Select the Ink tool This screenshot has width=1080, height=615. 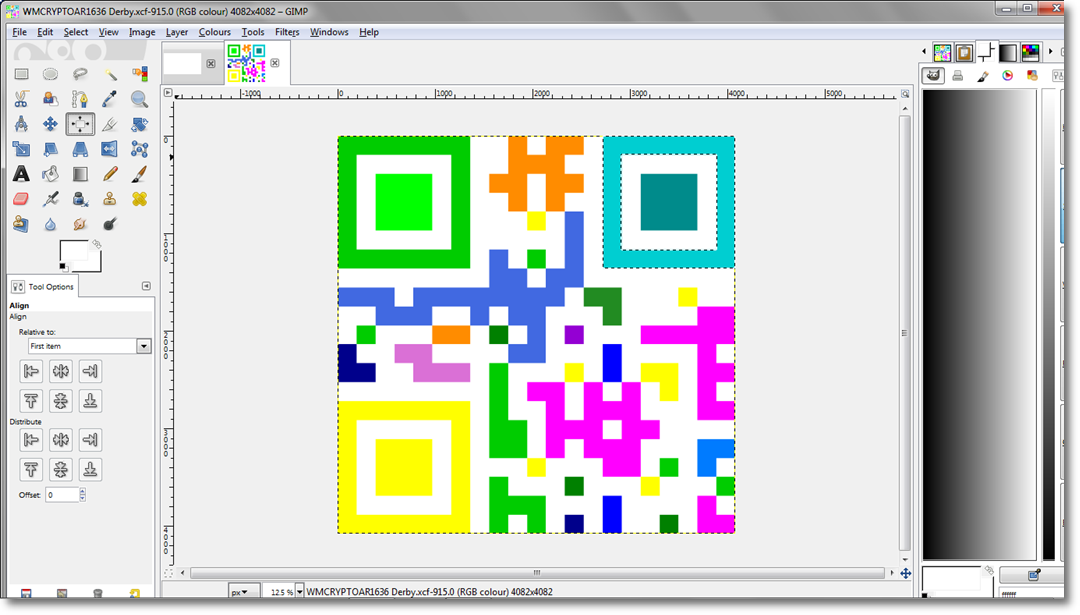click(80, 199)
